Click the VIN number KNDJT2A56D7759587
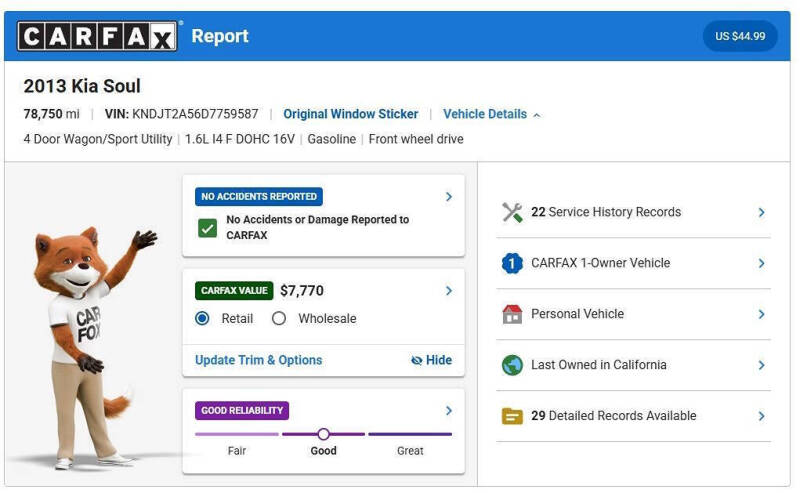This screenshot has width=800, height=493. pos(195,114)
